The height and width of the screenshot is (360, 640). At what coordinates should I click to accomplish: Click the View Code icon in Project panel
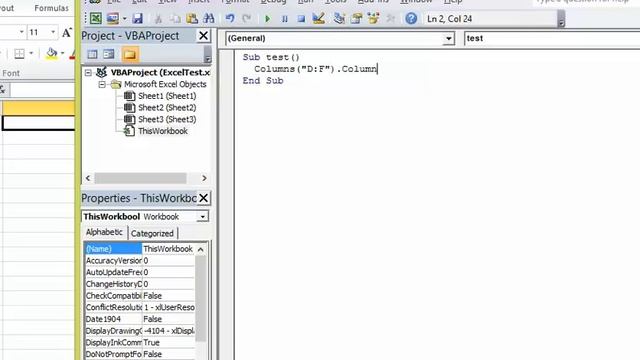coord(92,54)
